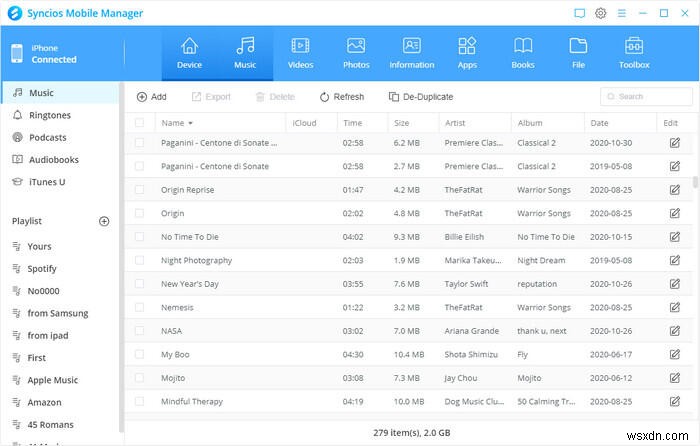The width and height of the screenshot is (700, 446).
Task: Refresh the music list
Action: [342, 97]
